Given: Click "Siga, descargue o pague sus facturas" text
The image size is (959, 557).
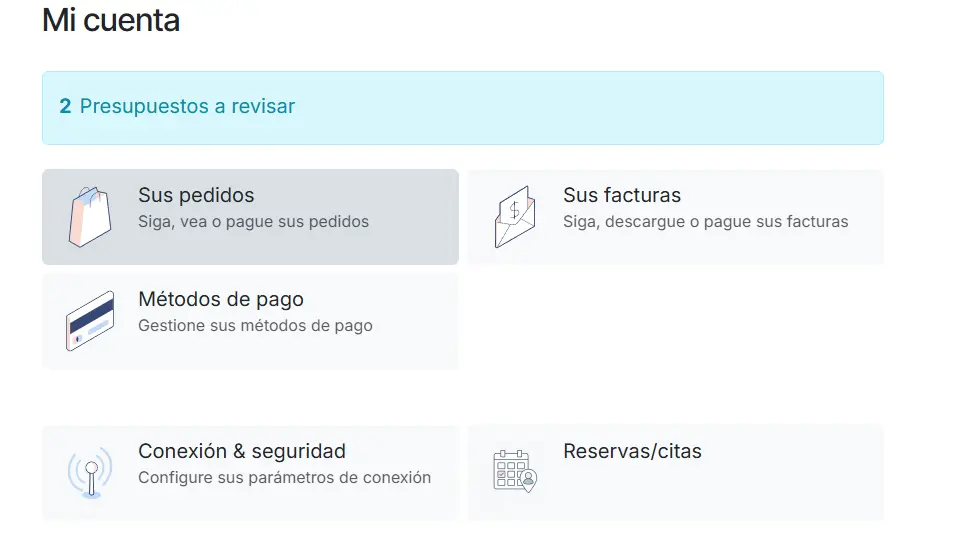Looking at the screenshot, I should click(x=705, y=222).
